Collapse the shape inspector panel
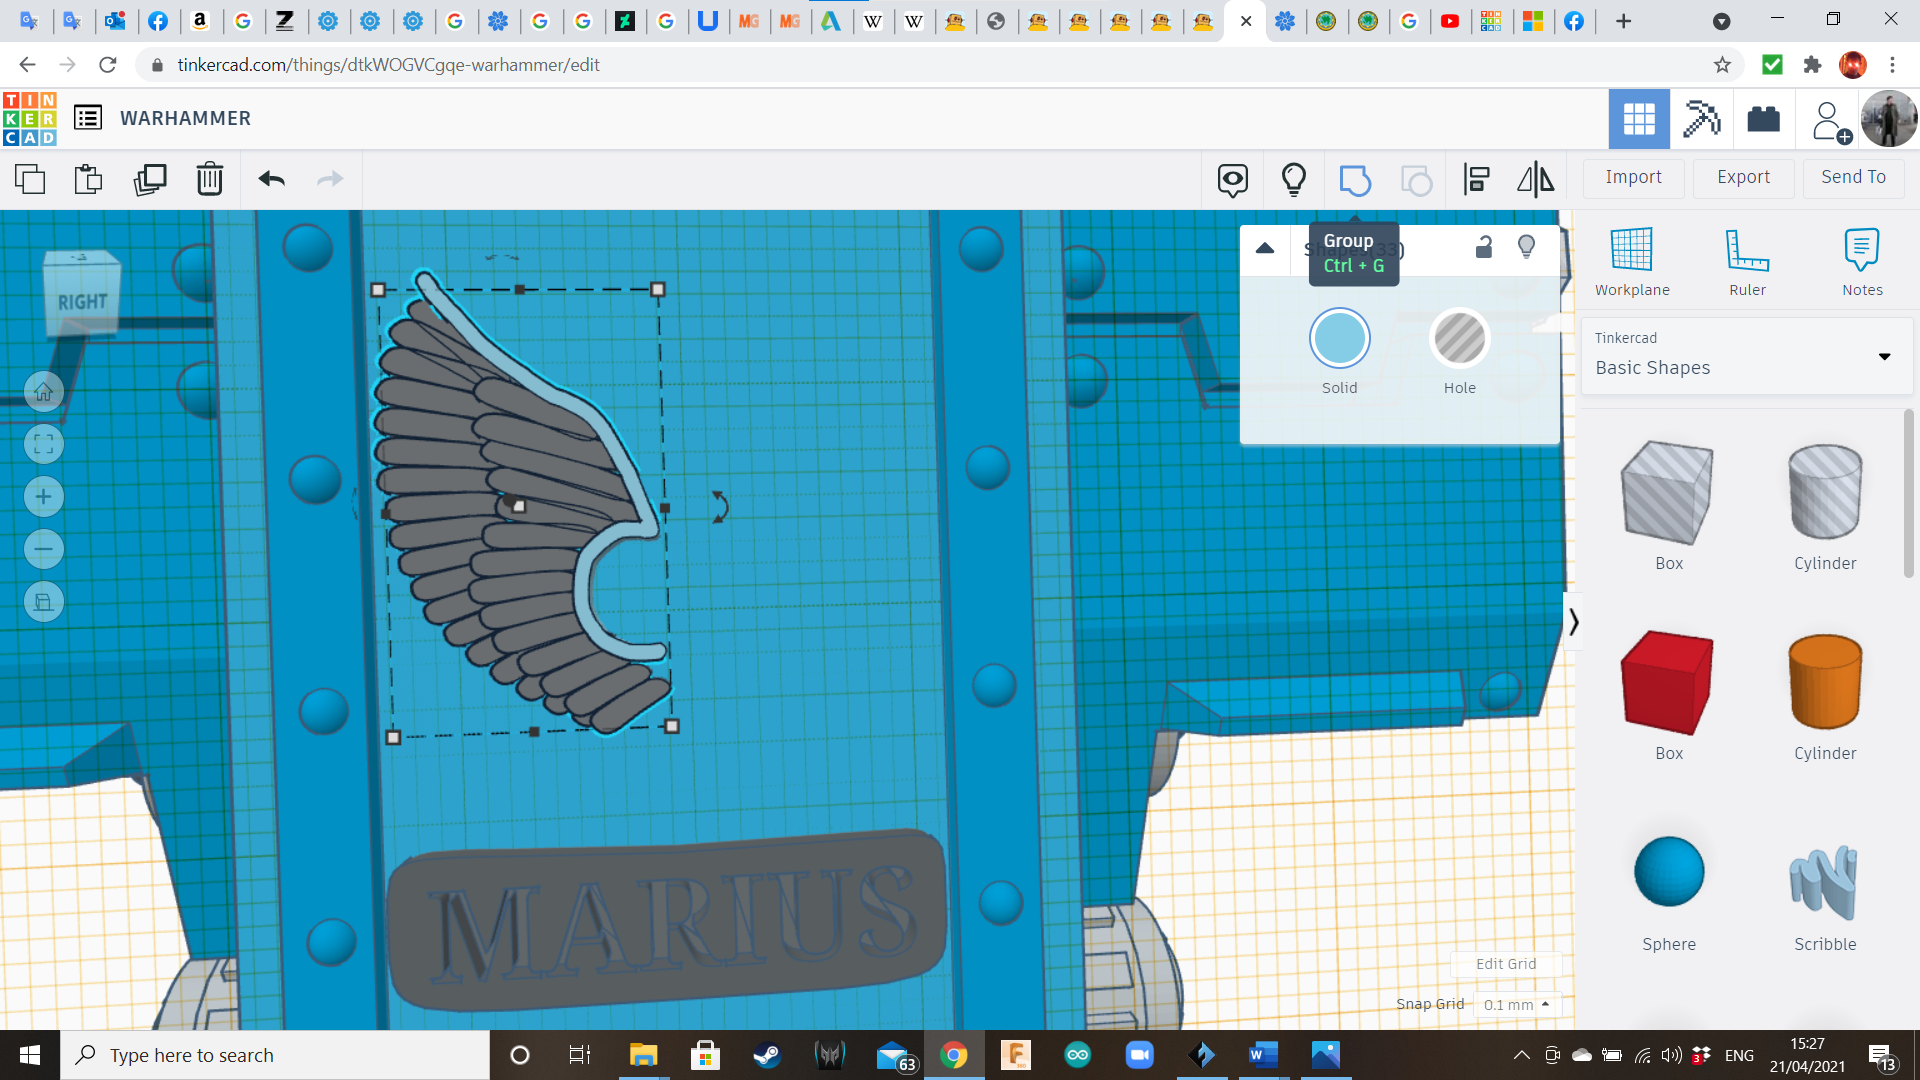The image size is (1920, 1080). (x=1265, y=248)
